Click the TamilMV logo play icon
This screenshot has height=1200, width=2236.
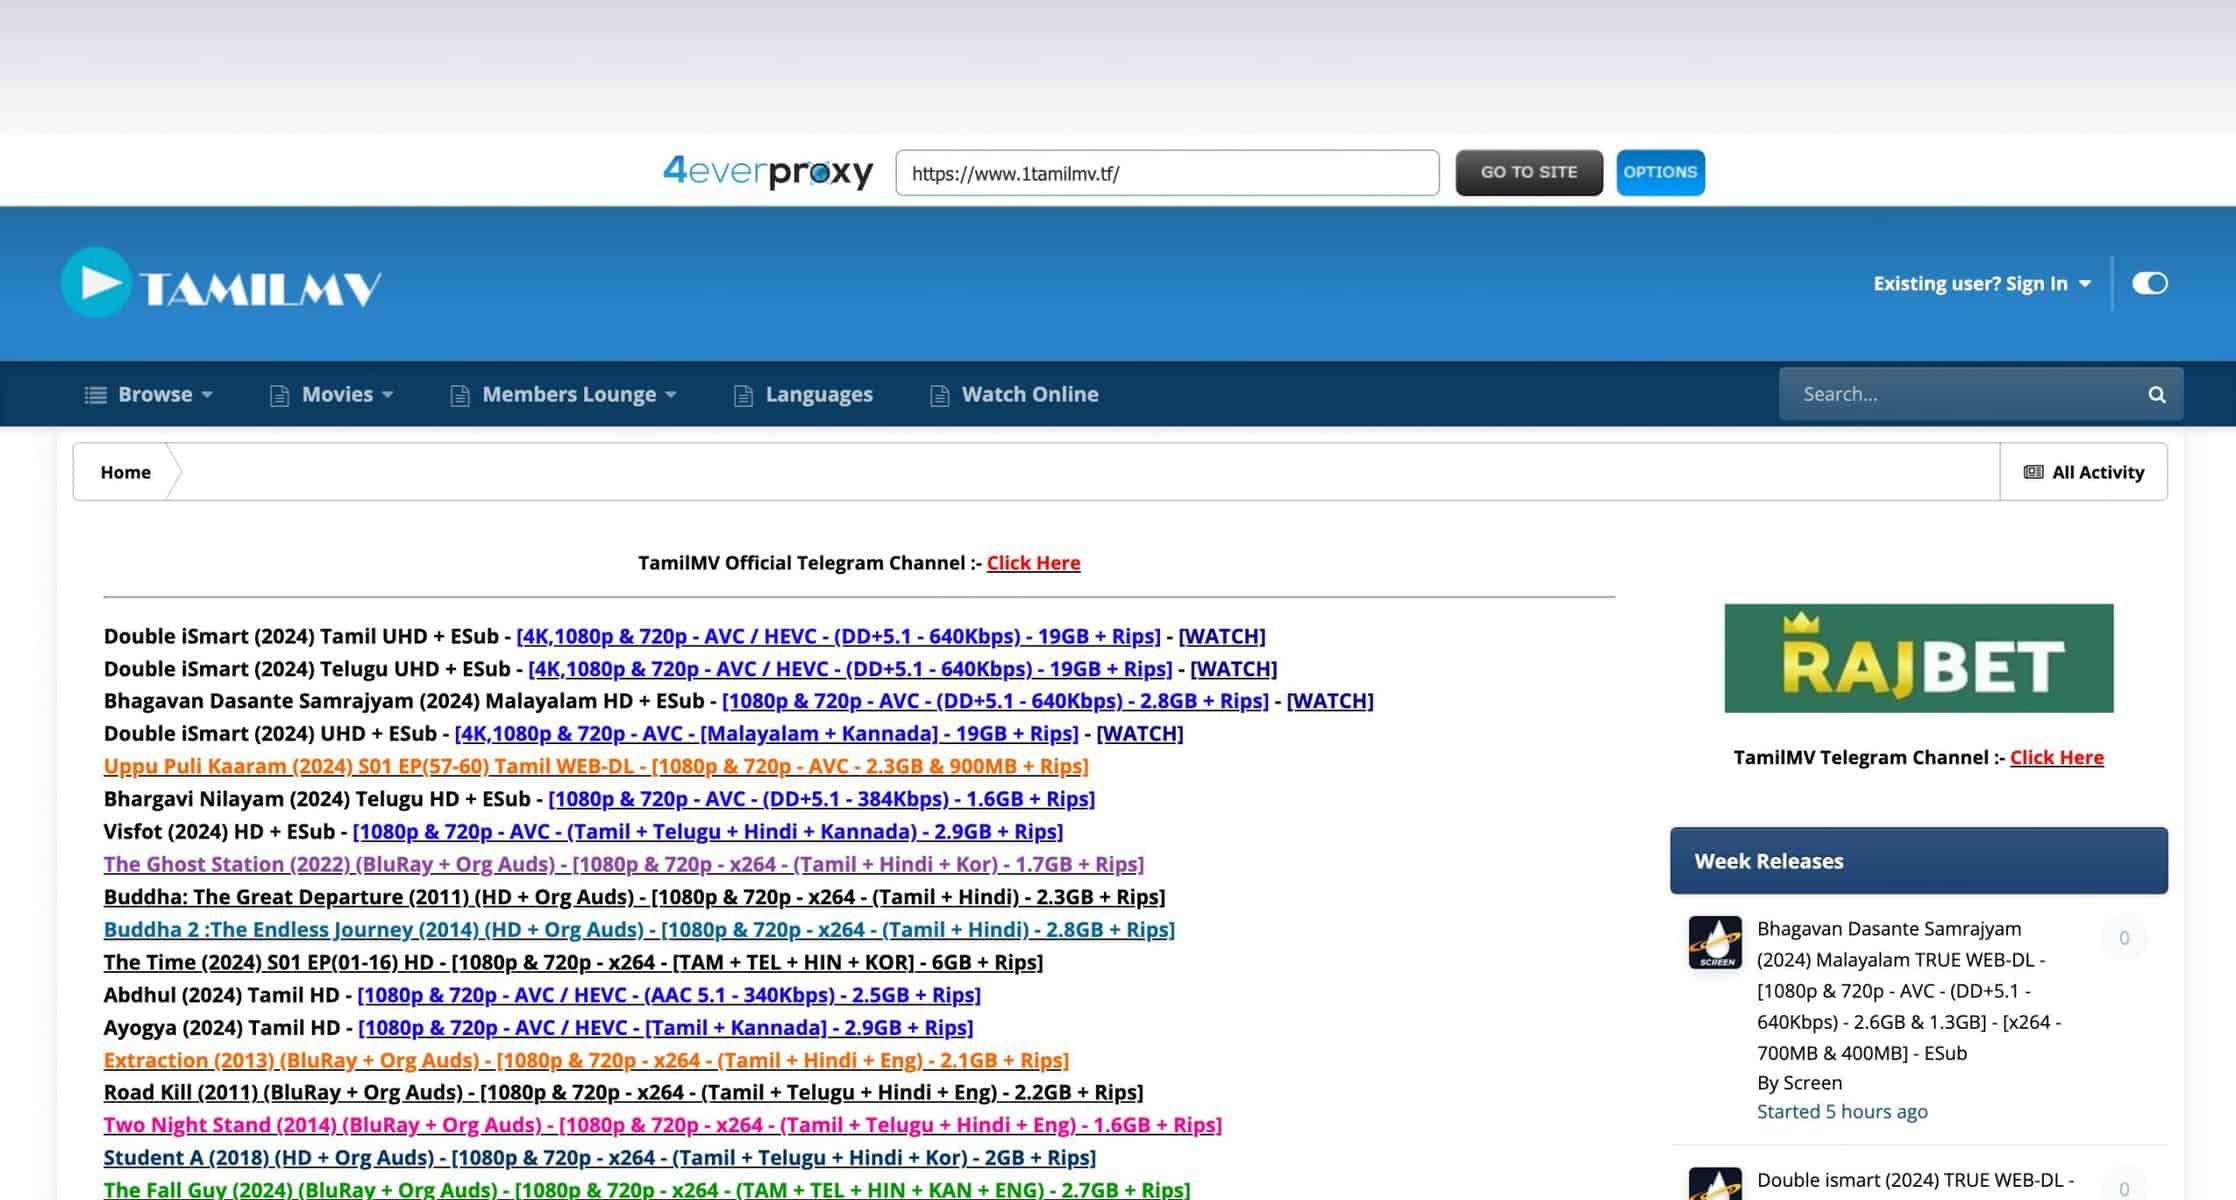click(x=97, y=283)
